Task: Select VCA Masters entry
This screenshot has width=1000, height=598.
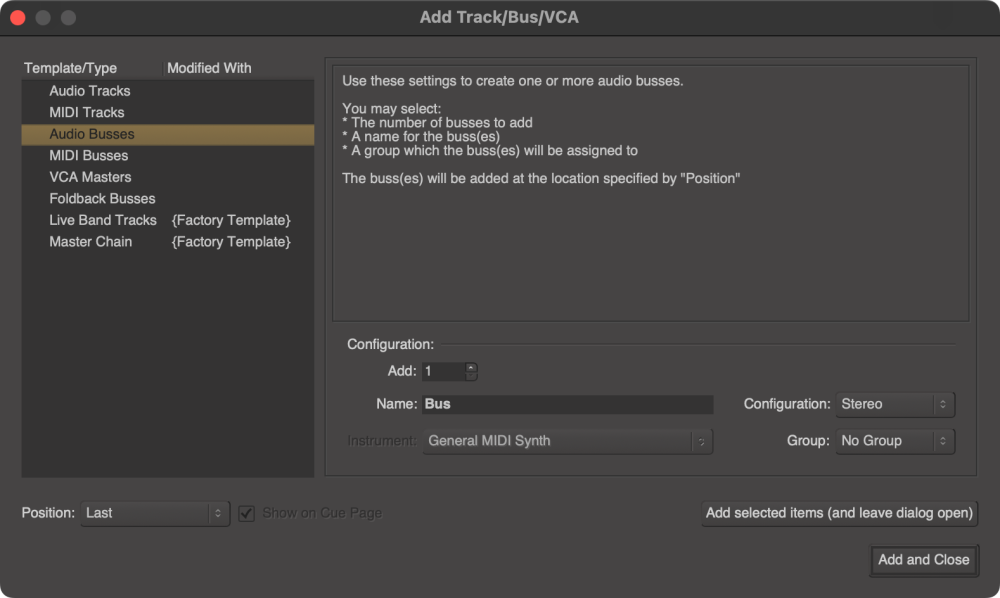Action: tap(90, 177)
